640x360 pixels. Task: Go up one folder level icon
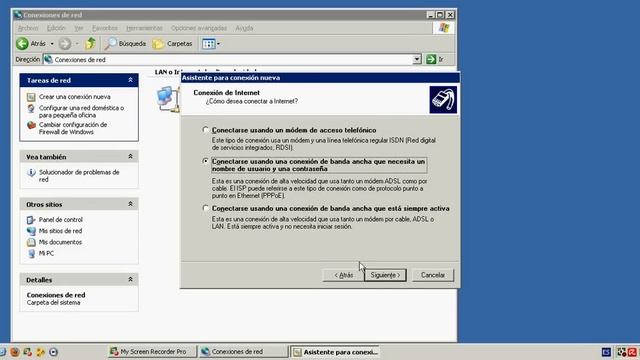click(91, 43)
